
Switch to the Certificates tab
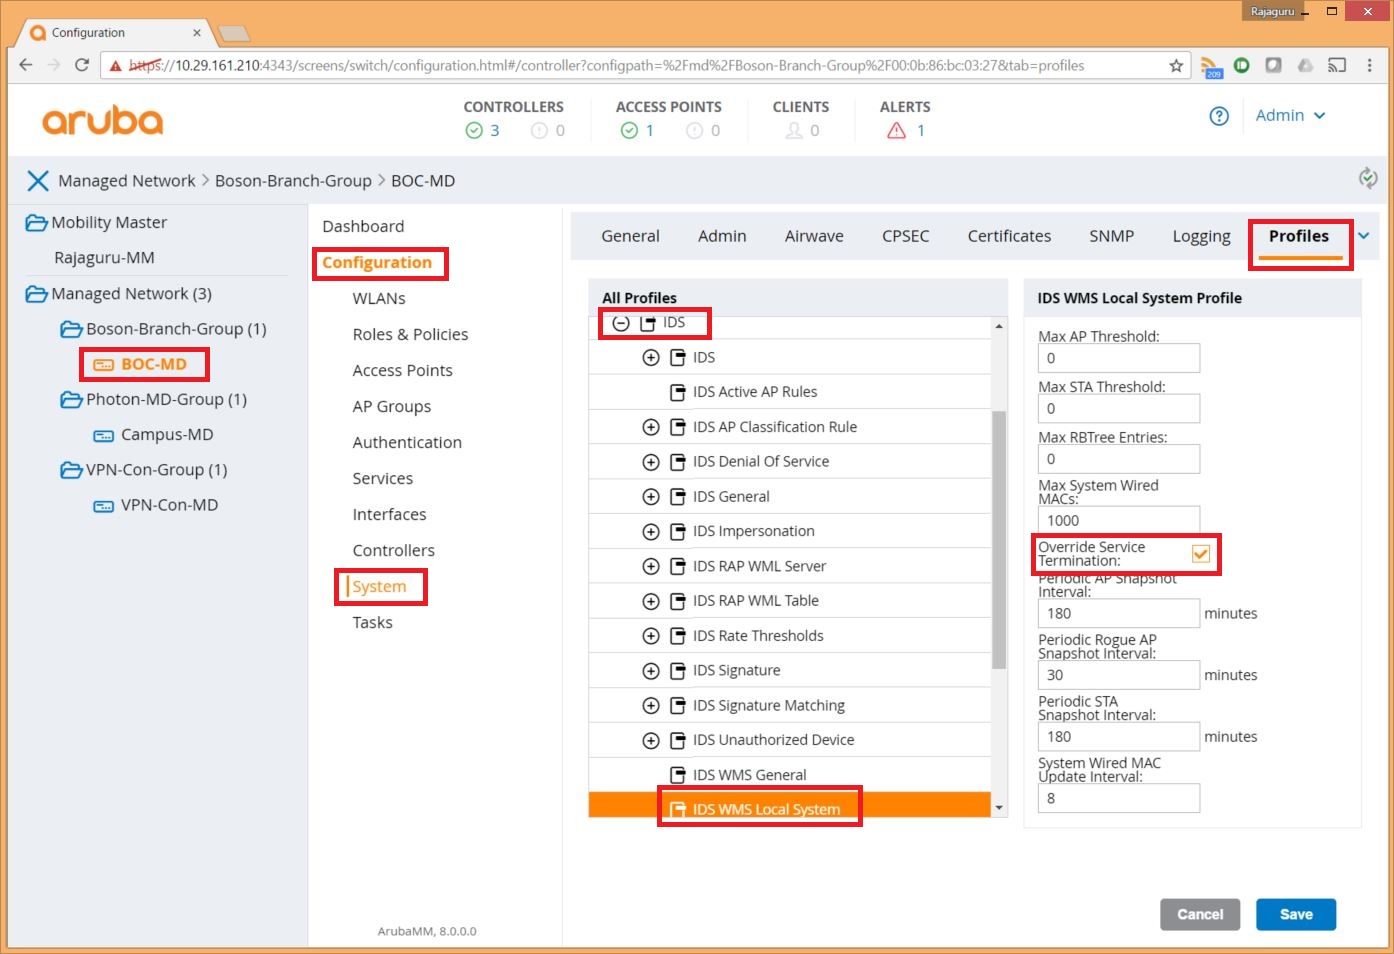pyautogui.click(x=1009, y=237)
